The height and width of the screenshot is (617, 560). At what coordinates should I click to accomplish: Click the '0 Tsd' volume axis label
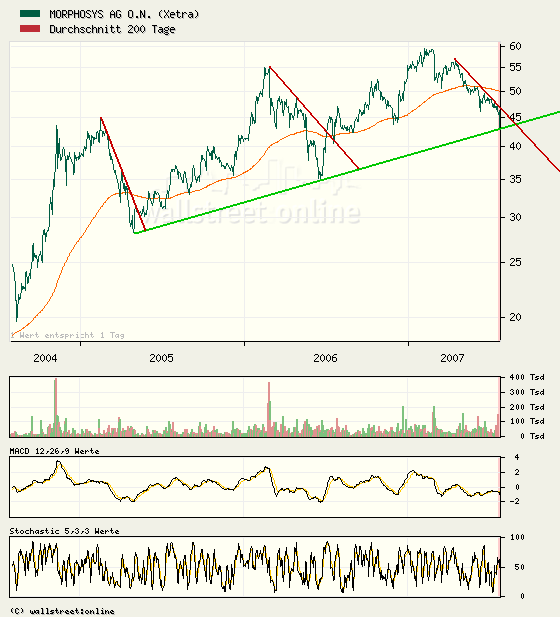[532, 436]
